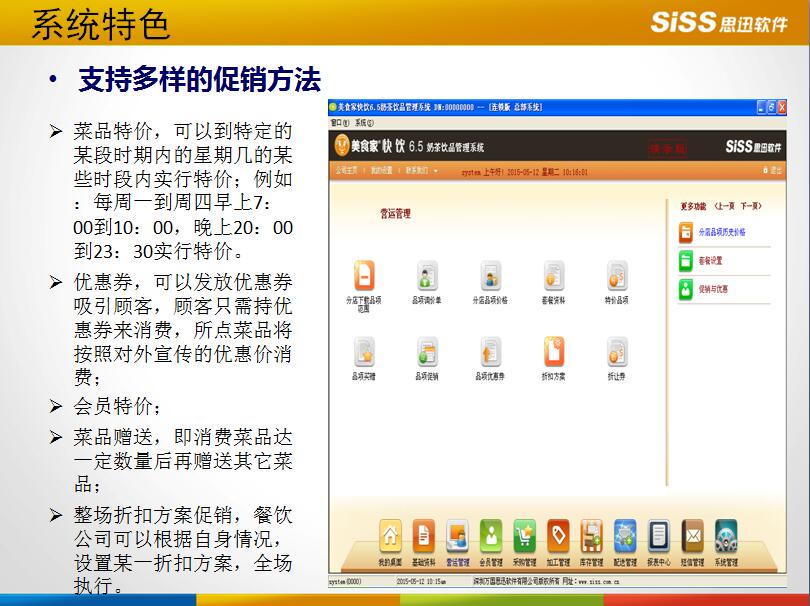Click 下一页 in 更多功能 panel
810x606 pixels.
[x=750, y=206]
